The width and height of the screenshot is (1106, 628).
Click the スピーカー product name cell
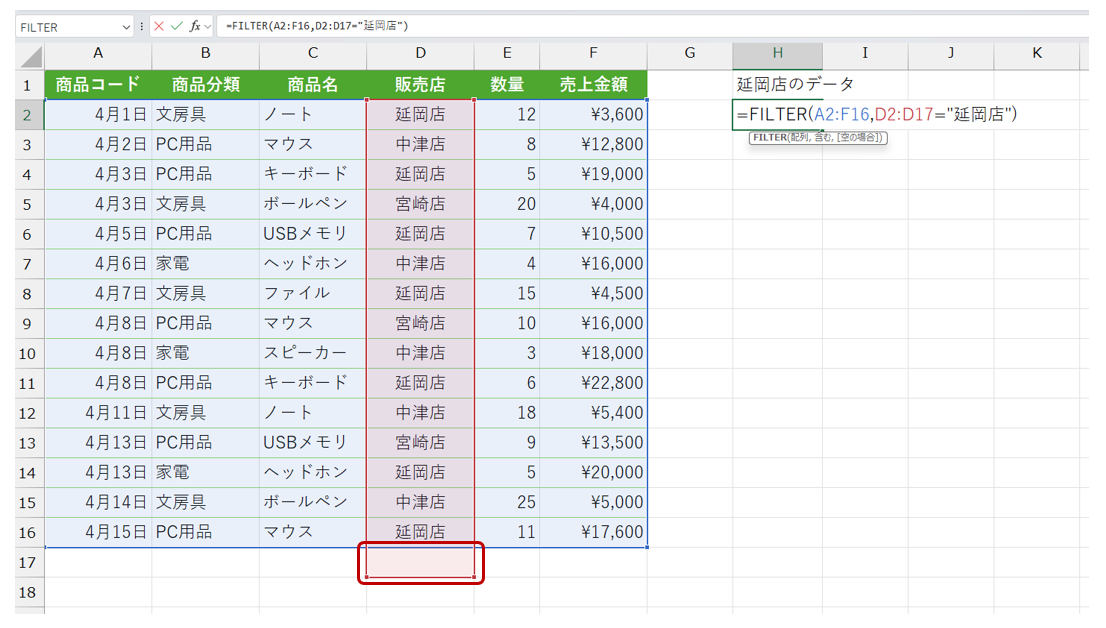[313, 353]
